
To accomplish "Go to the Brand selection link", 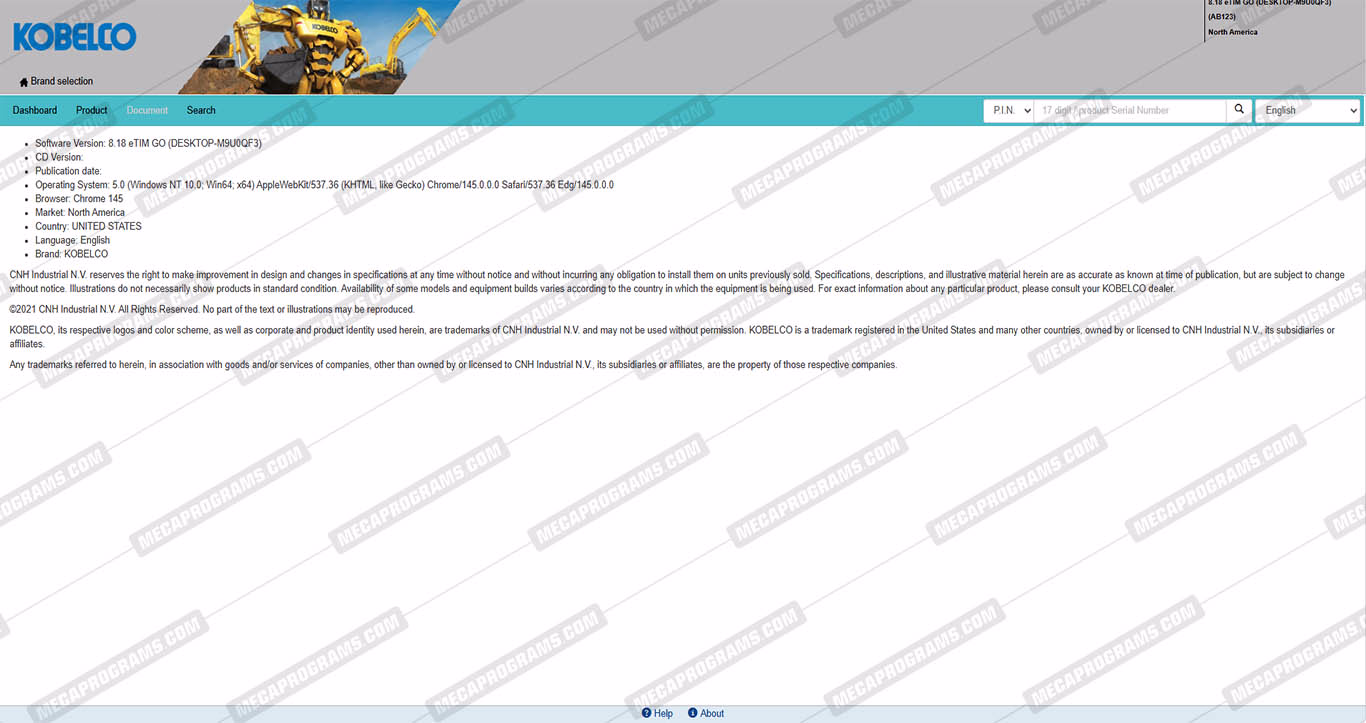I will click(x=62, y=82).
